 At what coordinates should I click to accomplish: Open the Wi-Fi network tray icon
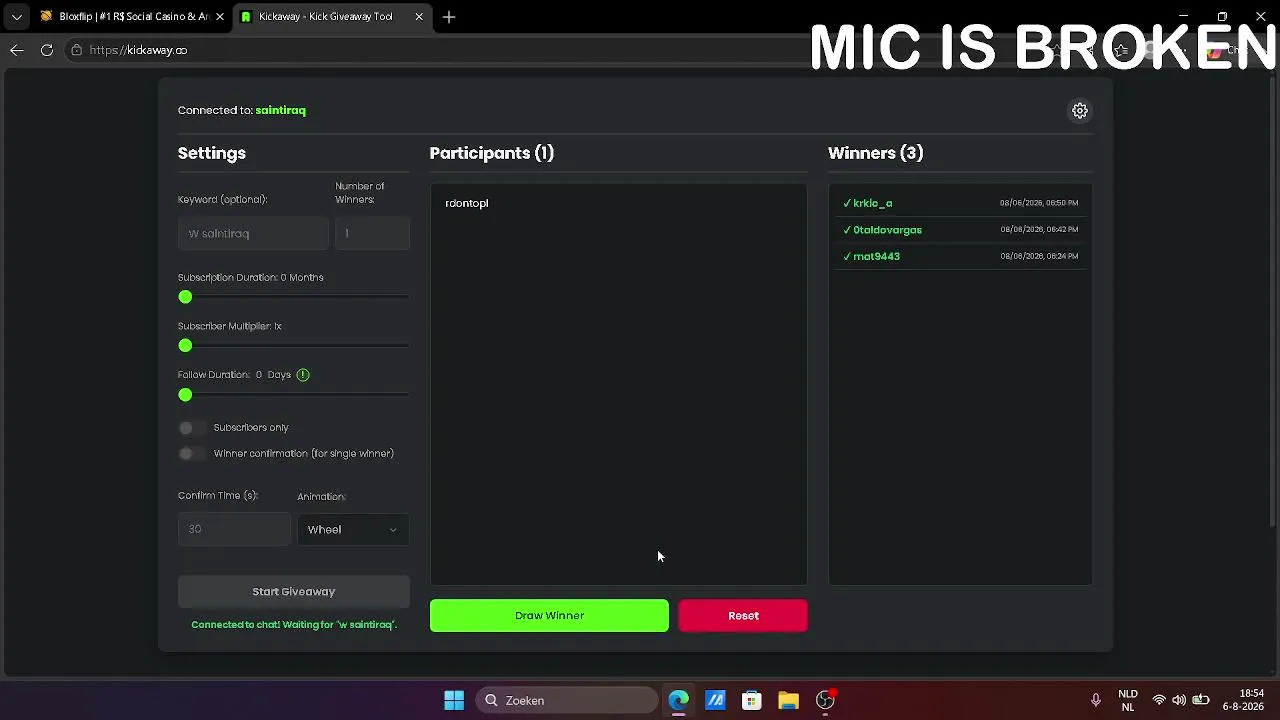(1159, 701)
